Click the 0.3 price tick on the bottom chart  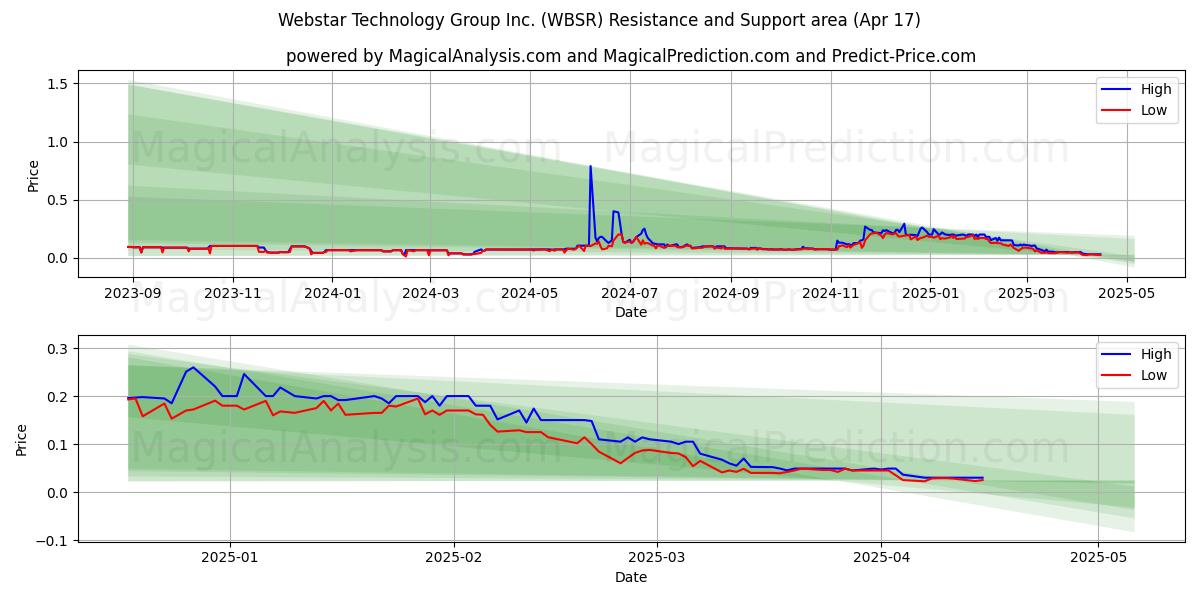tap(57, 349)
